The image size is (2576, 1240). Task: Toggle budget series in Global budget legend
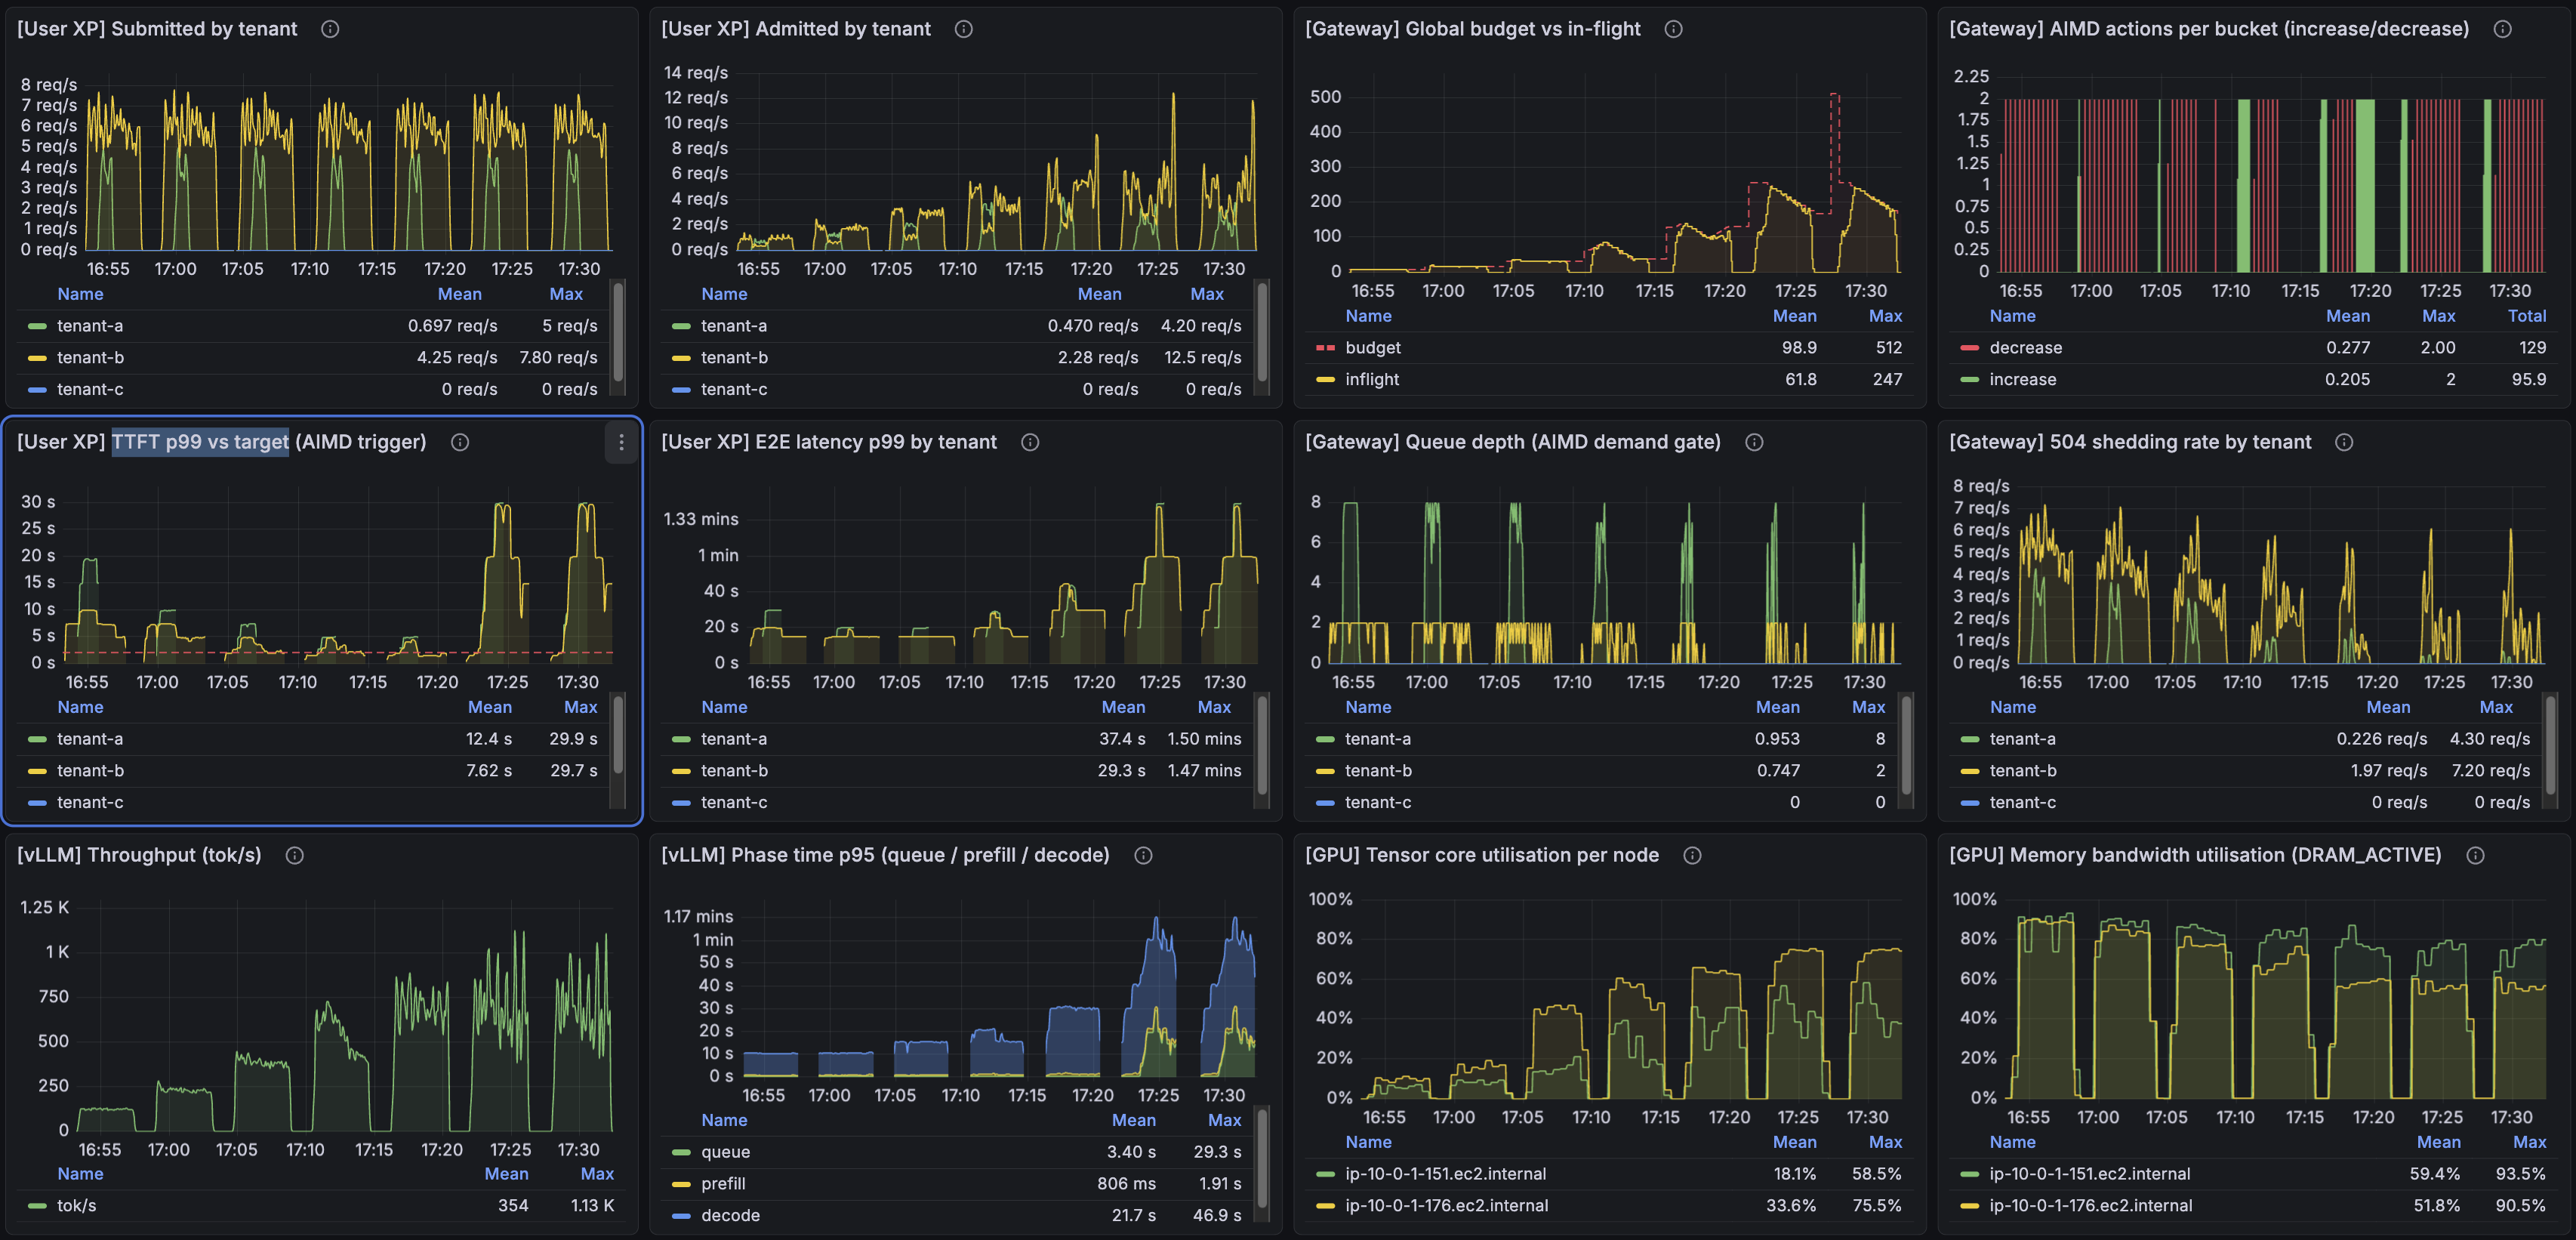1373,348
